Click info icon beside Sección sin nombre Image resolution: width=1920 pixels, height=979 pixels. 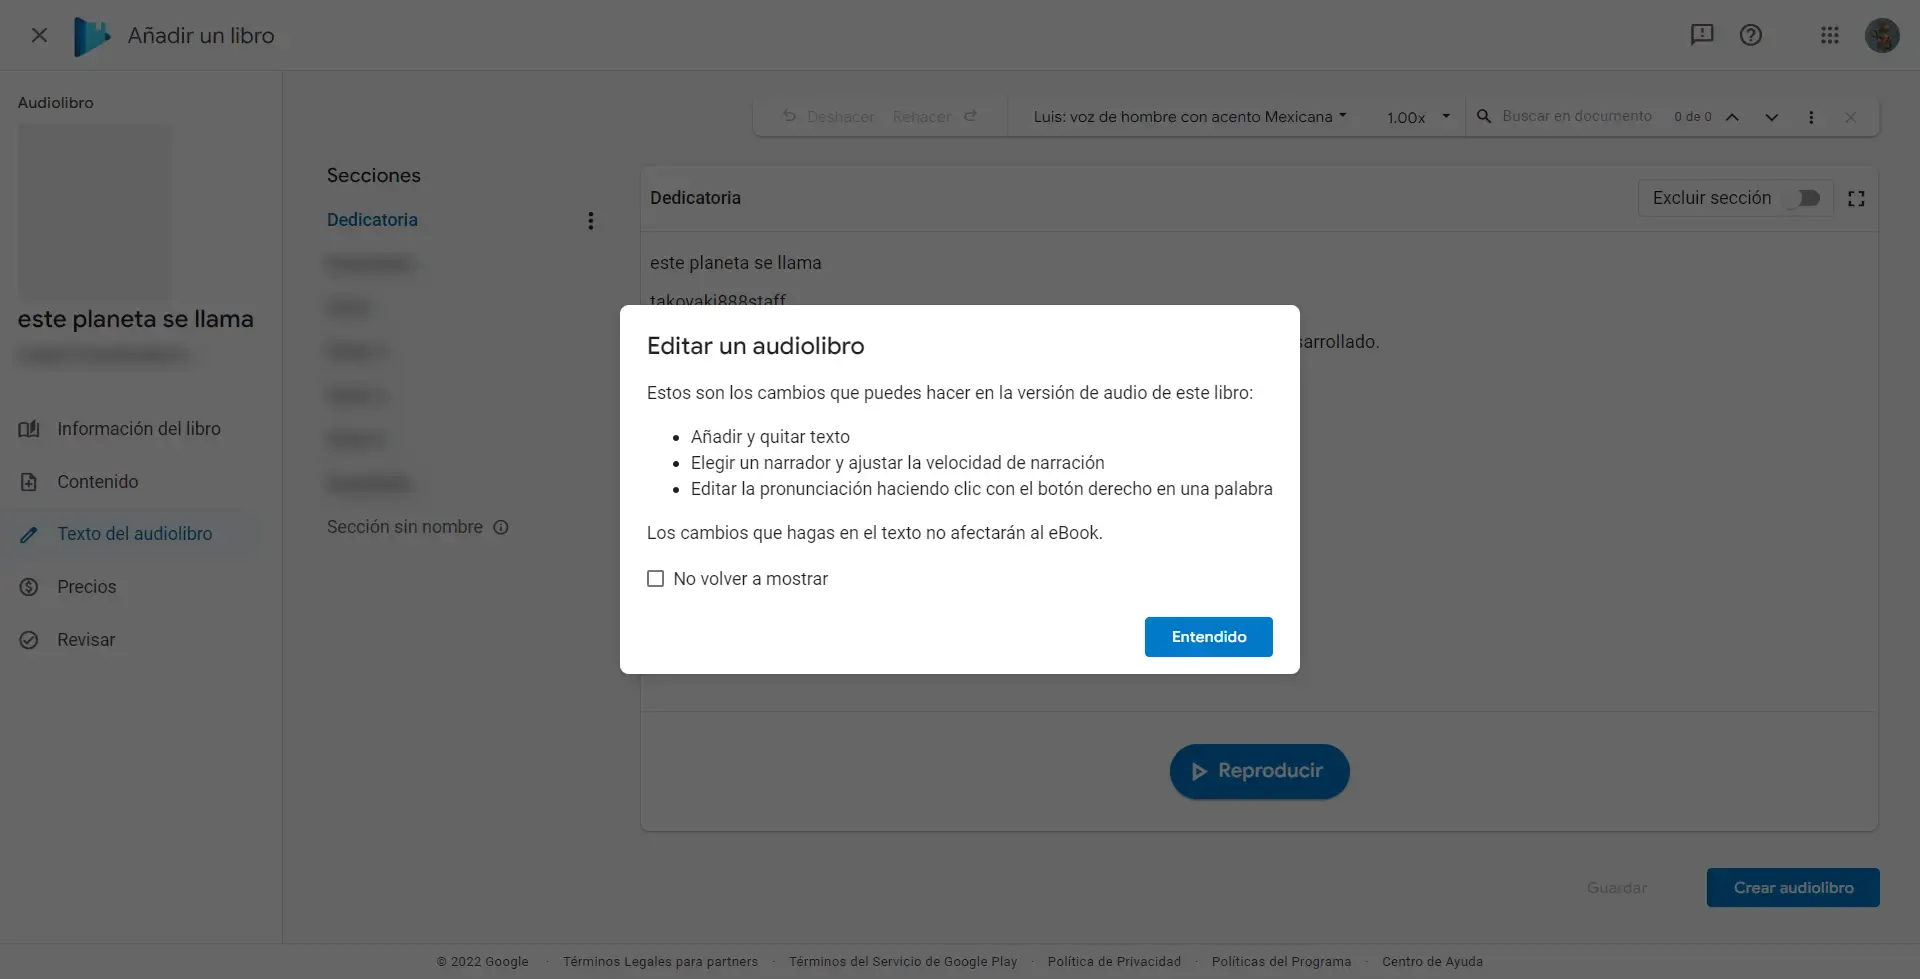(501, 528)
